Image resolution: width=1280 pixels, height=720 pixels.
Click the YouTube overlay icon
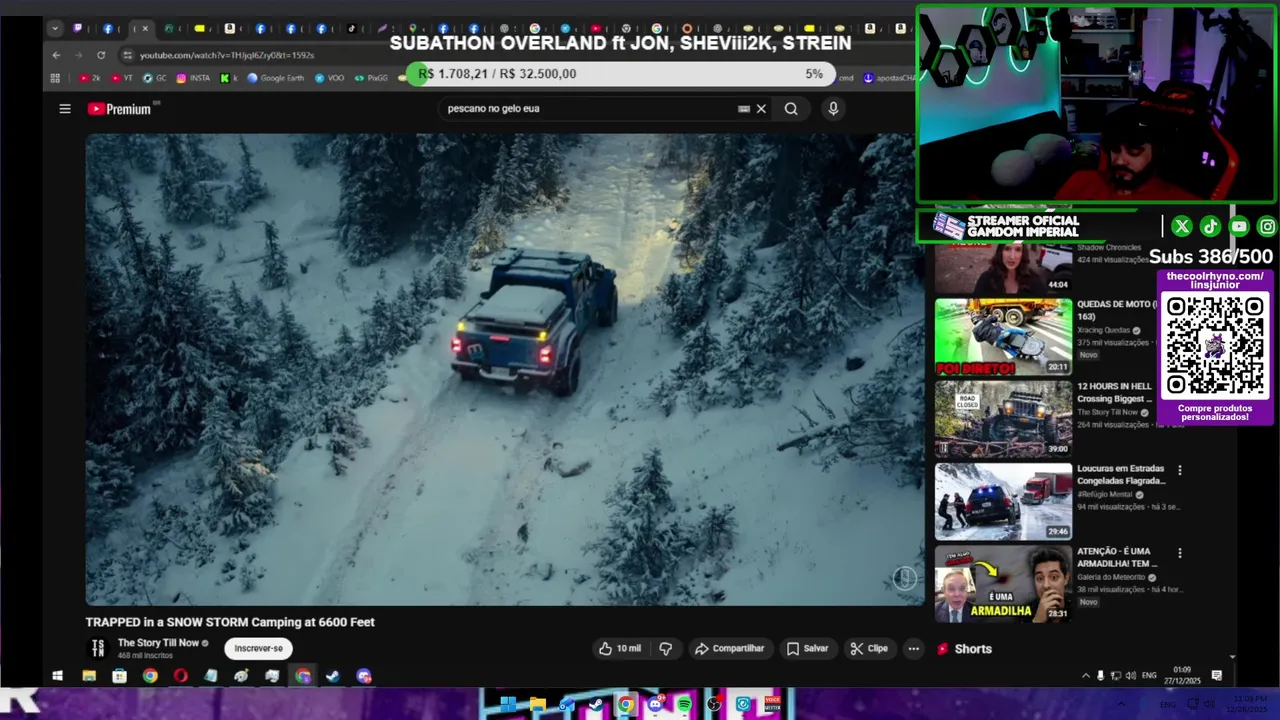(1239, 227)
